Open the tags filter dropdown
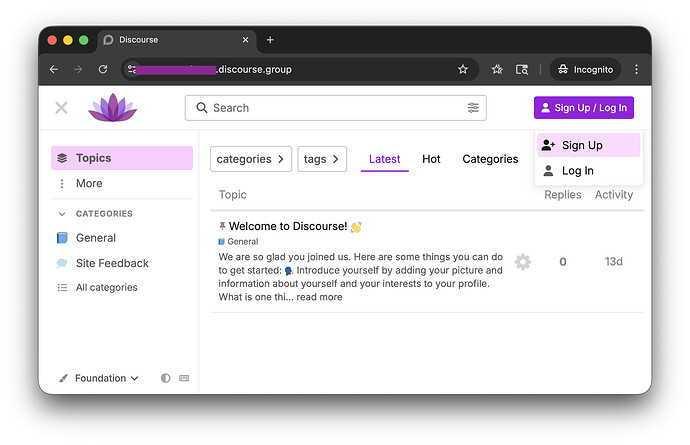The width and height of the screenshot is (690, 445). click(322, 159)
